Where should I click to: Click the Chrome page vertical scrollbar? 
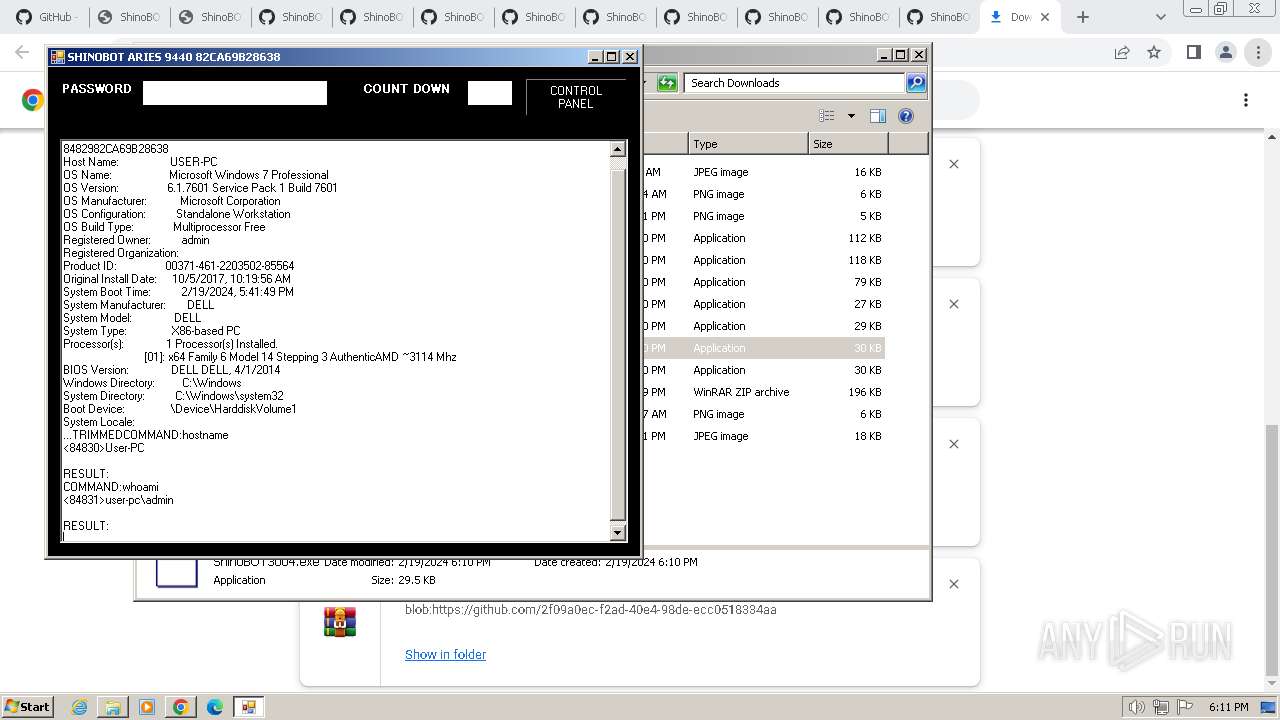(1272, 548)
